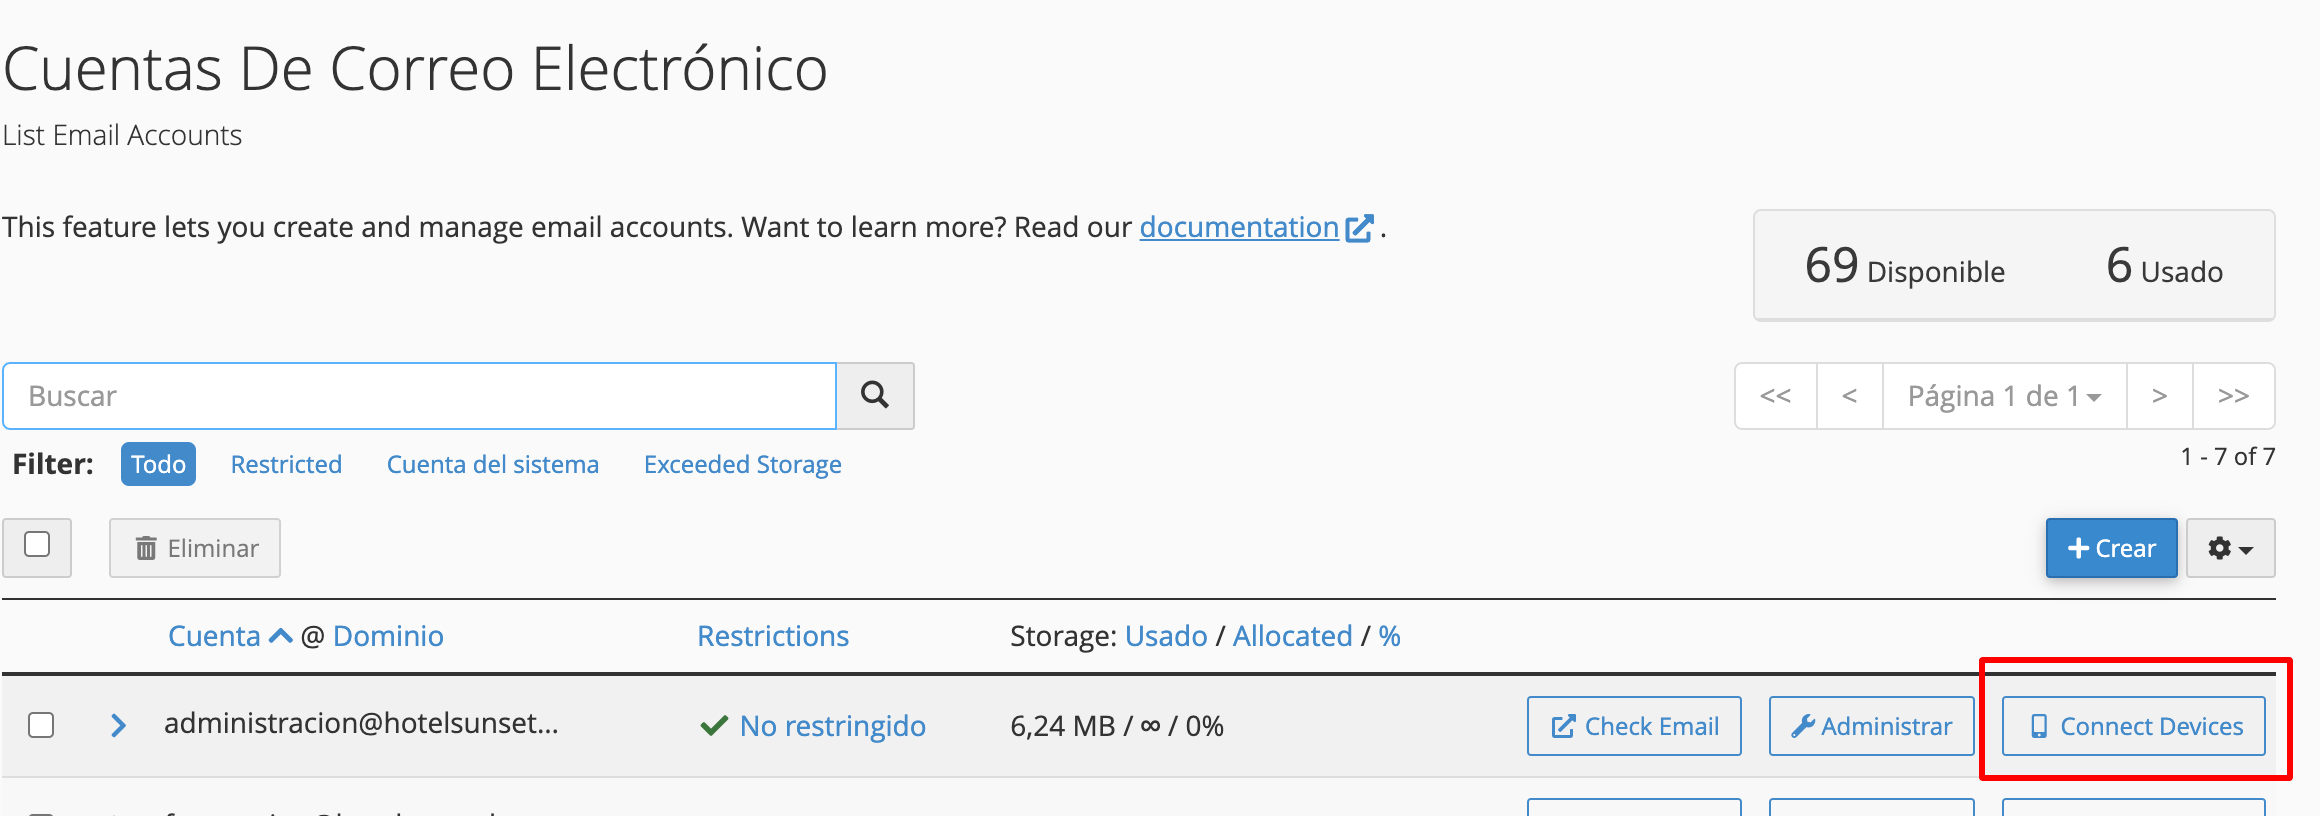Check the administracion@hotelsunset account checkbox
The height and width of the screenshot is (816, 2320).
tap(41, 725)
